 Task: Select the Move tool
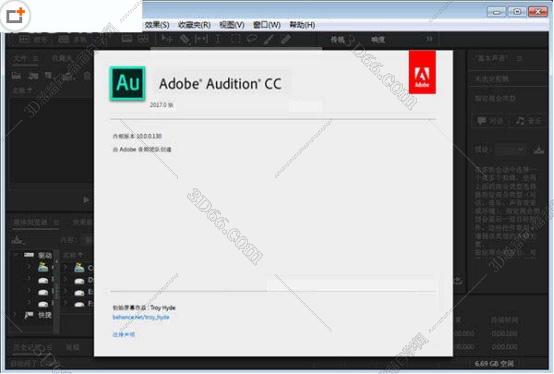point(166,39)
